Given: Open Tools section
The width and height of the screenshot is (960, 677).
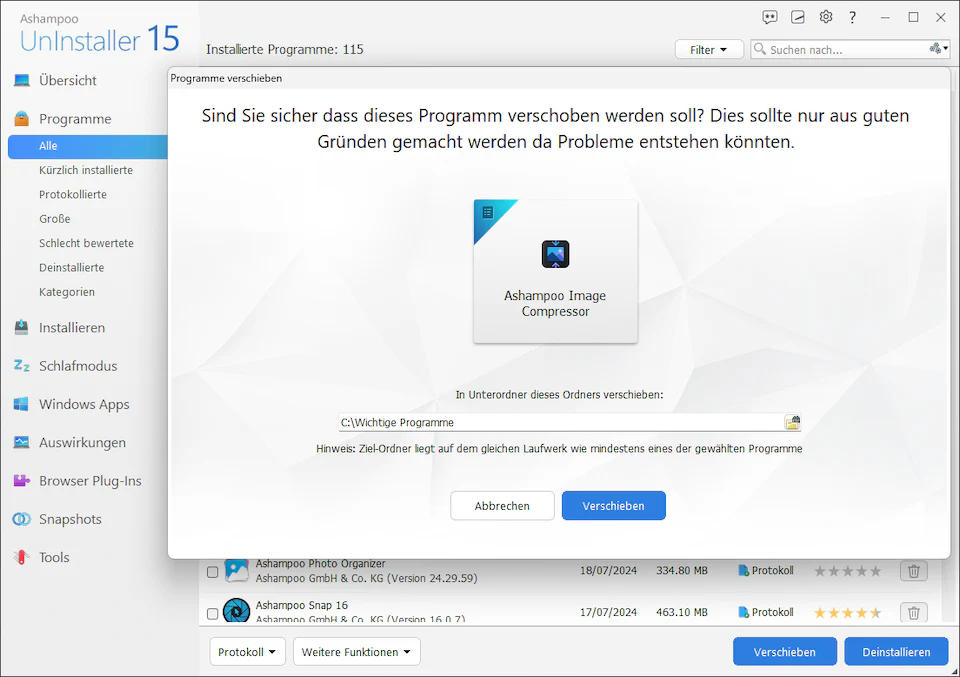Looking at the screenshot, I should (x=54, y=558).
